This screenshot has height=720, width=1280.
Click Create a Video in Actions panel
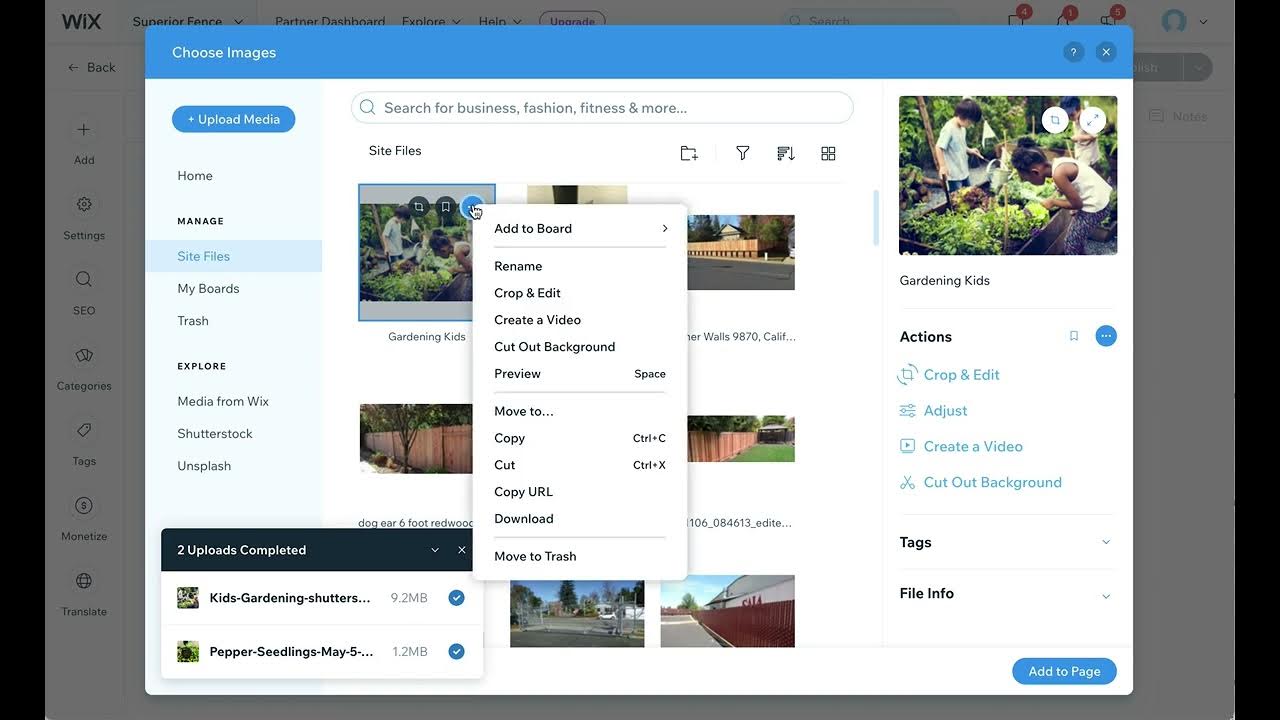tap(961, 446)
